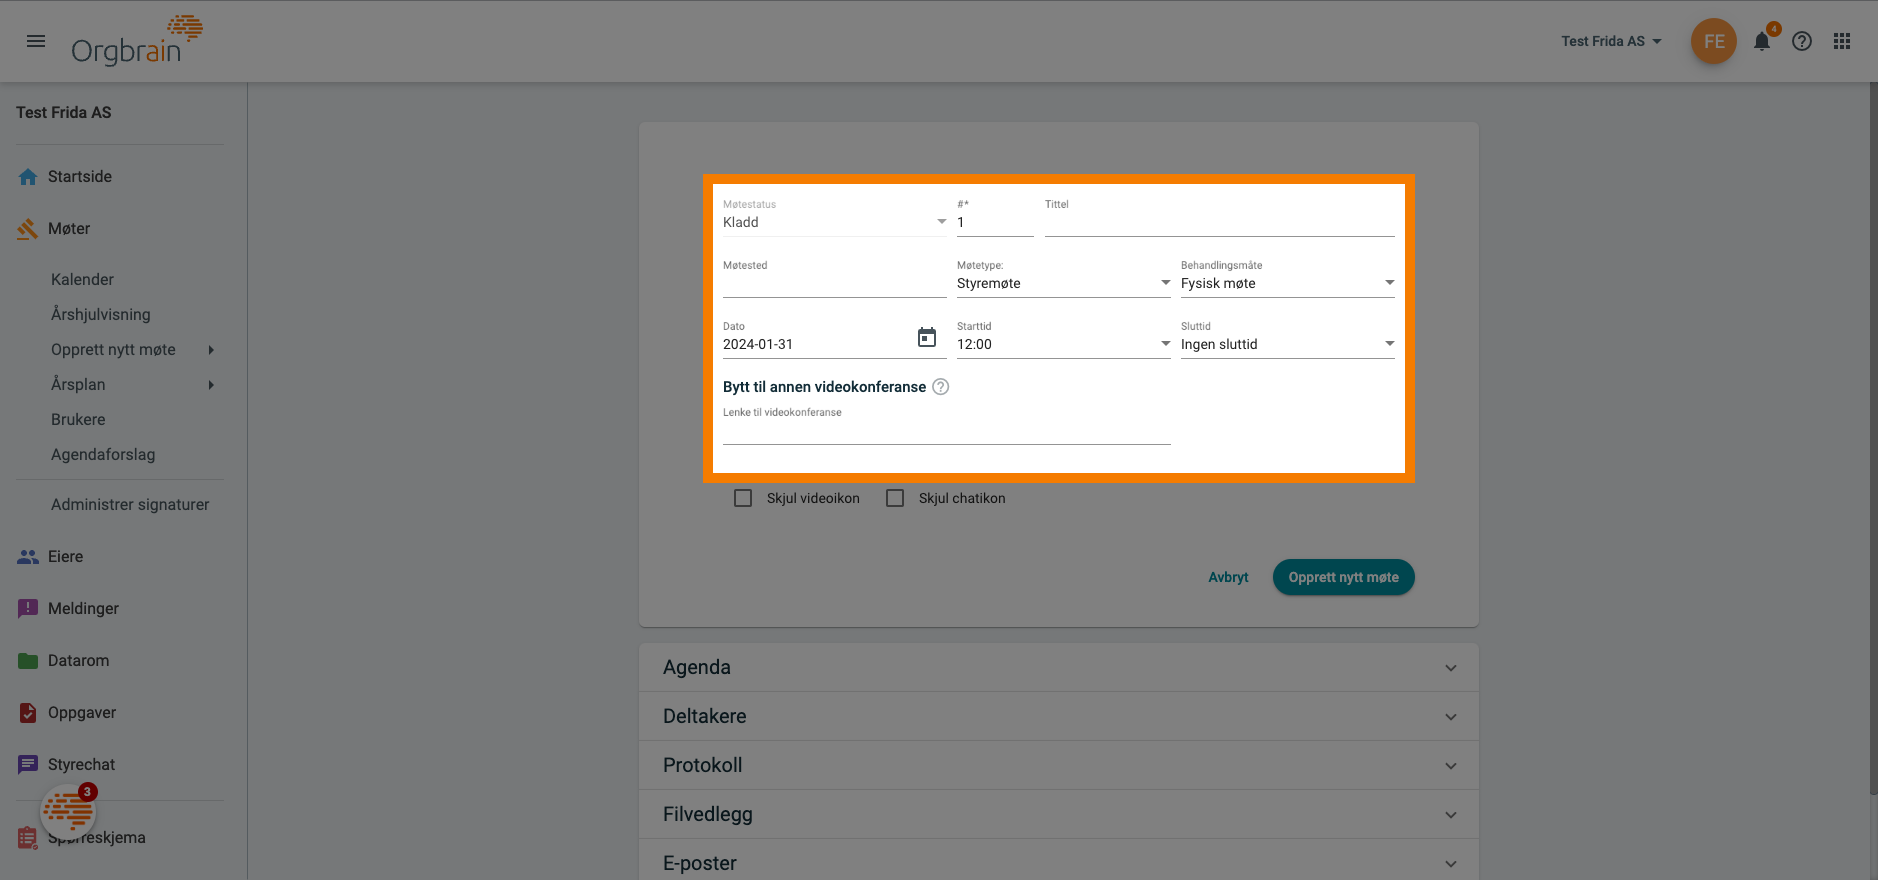The width and height of the screenshot is (1878, 880).
Task: Open the Starttid 12:00 dropdown
Action: click(1063, 345)
